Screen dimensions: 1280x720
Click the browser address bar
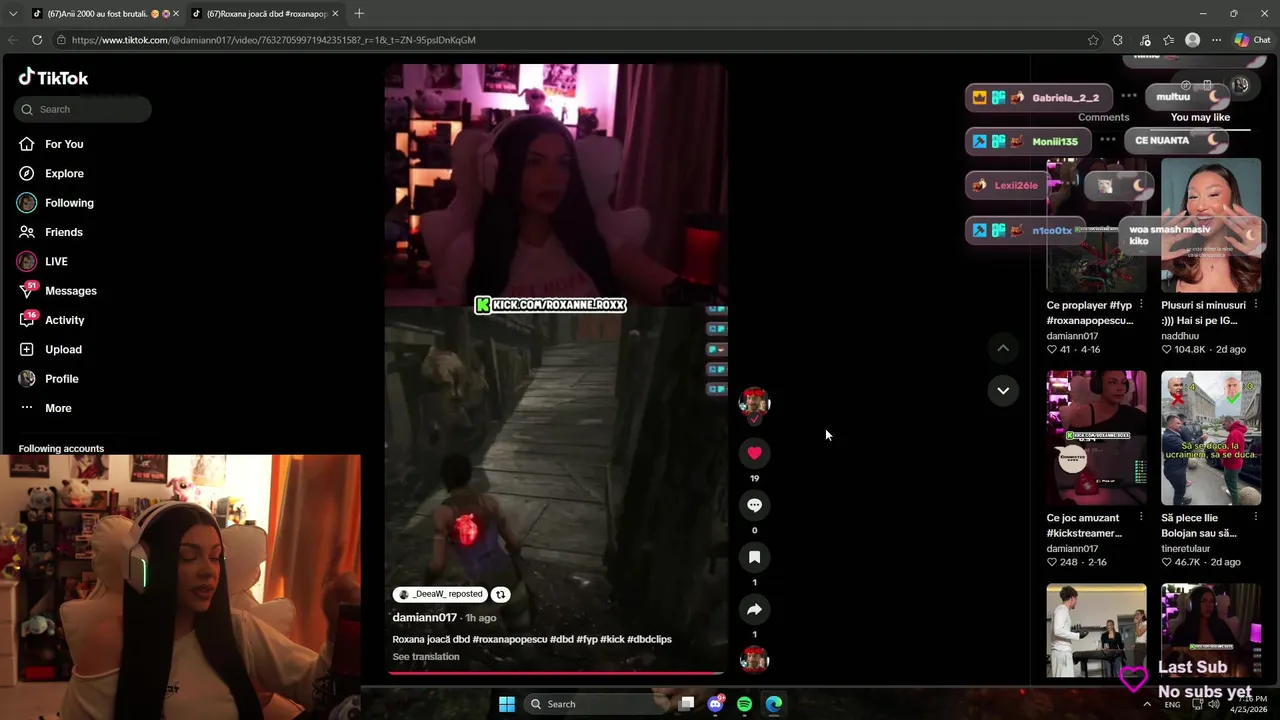tap(570, 40)
